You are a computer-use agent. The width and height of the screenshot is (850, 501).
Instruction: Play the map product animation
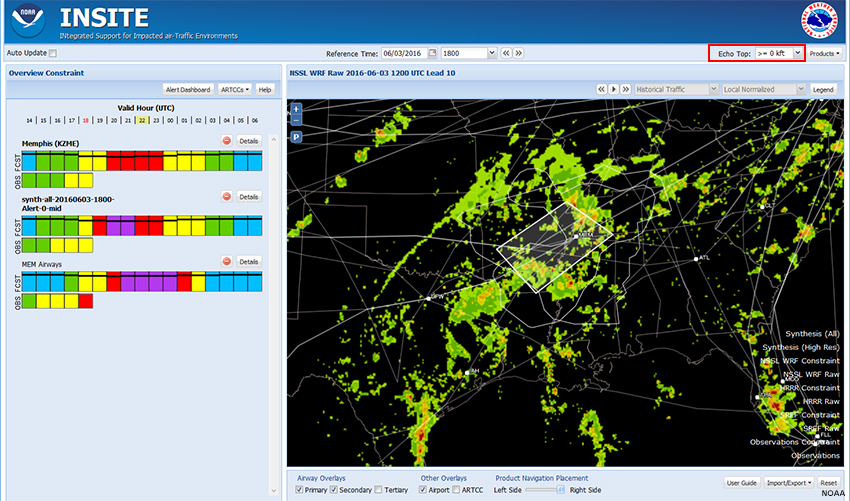[x=614, y=89]
